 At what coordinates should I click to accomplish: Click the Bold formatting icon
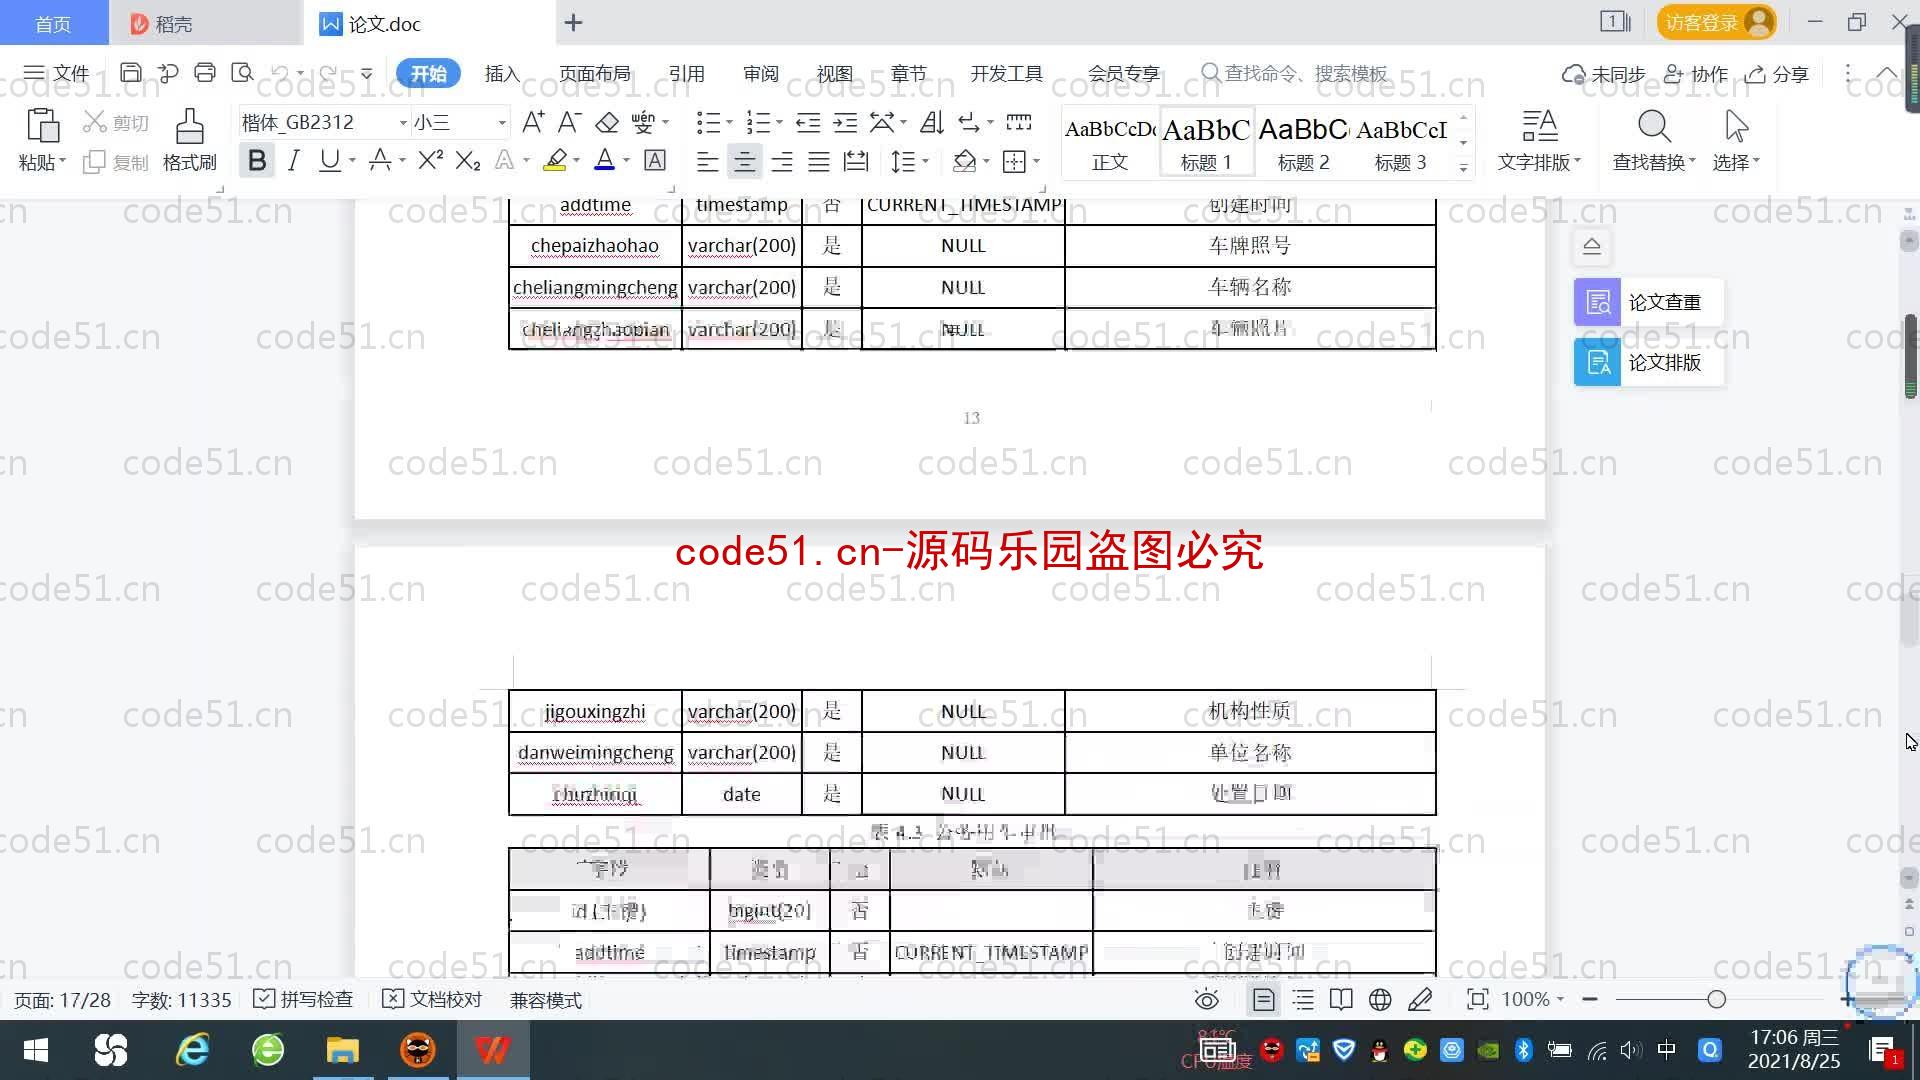tap(256, 161)
